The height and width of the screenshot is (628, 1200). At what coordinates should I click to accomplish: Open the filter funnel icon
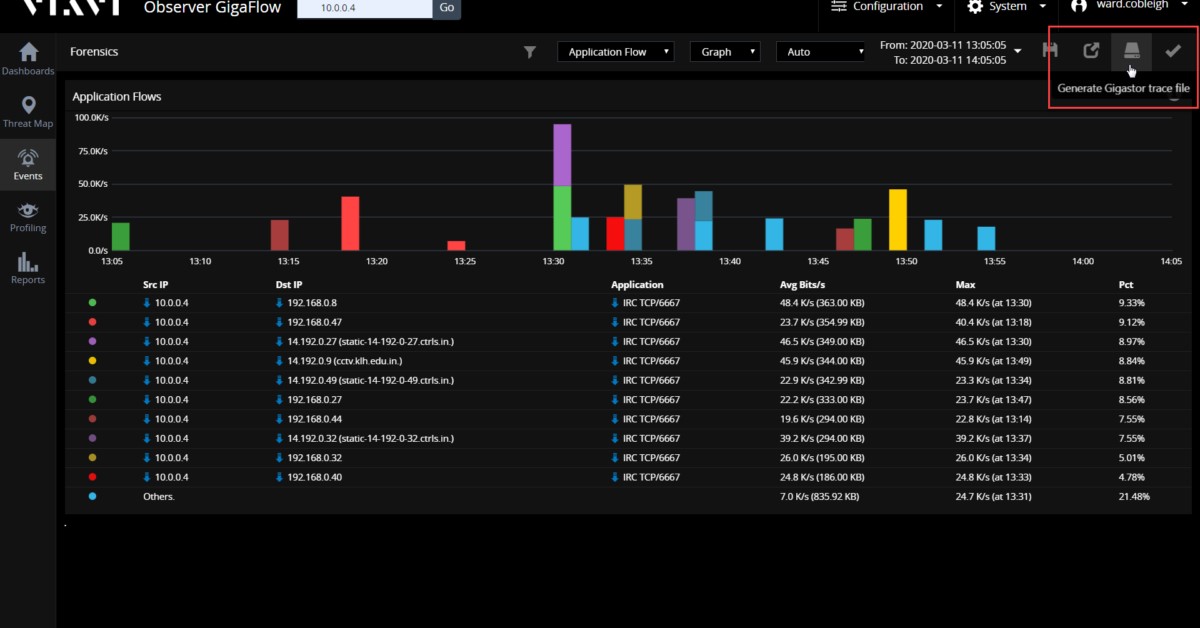pos(530,52)
